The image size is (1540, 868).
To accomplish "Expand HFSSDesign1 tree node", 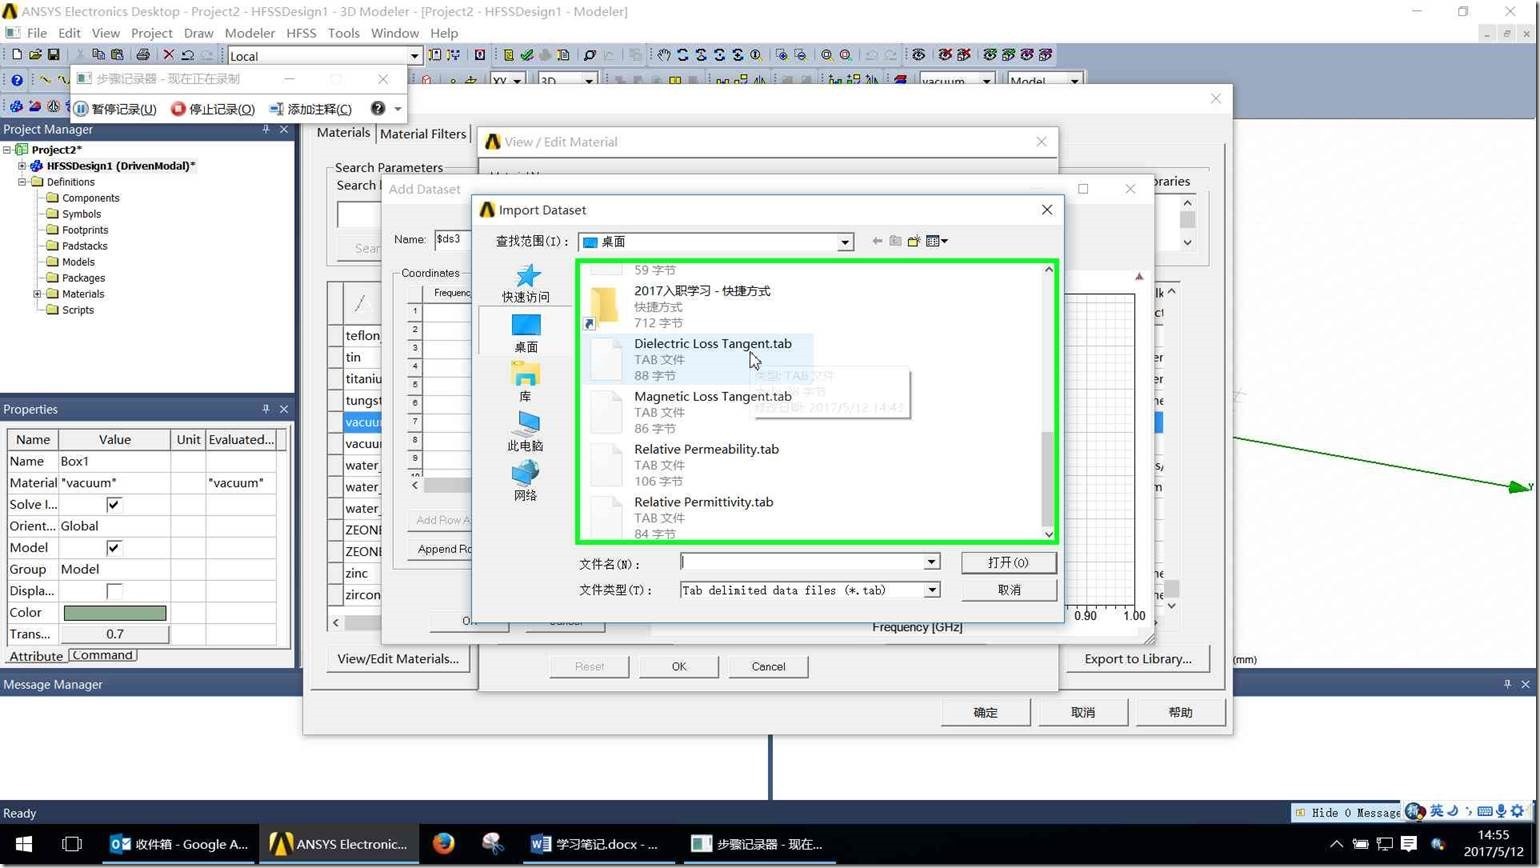I will [x=22, y=166].
